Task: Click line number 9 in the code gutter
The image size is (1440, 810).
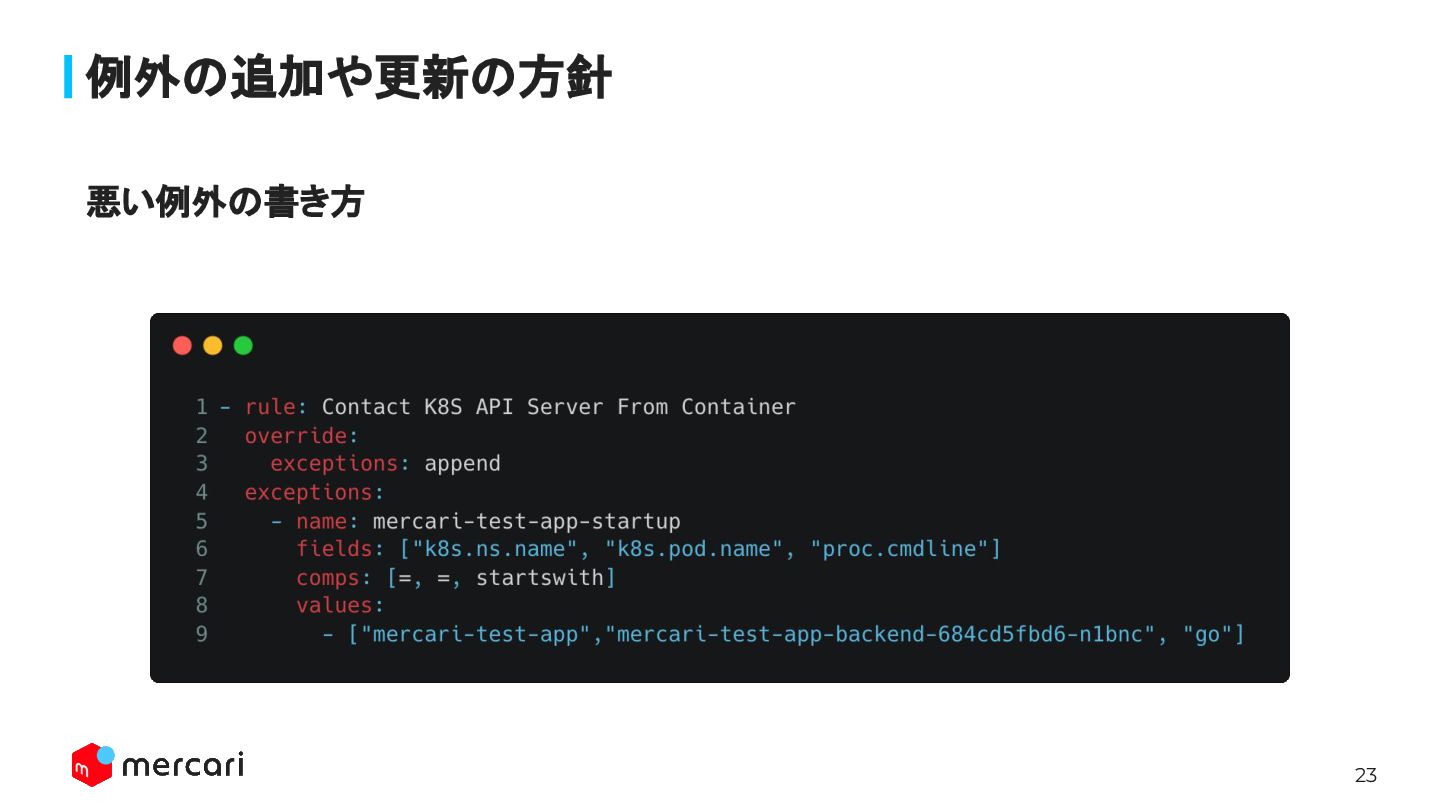Action: coord(202,634)
